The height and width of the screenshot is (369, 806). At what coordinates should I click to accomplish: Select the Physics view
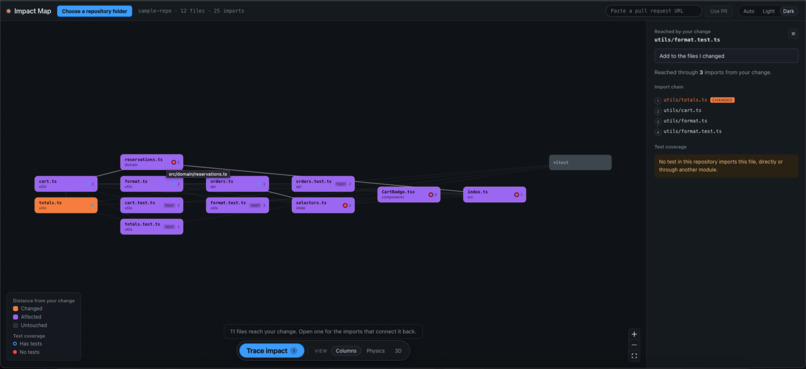[x=375, y=350]
